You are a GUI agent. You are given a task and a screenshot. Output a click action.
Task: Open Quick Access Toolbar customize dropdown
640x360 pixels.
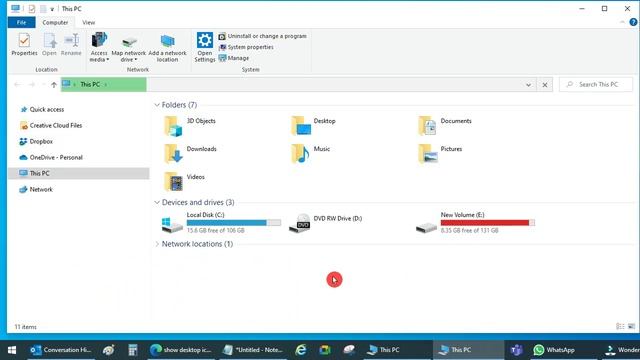tap(52, 9)
